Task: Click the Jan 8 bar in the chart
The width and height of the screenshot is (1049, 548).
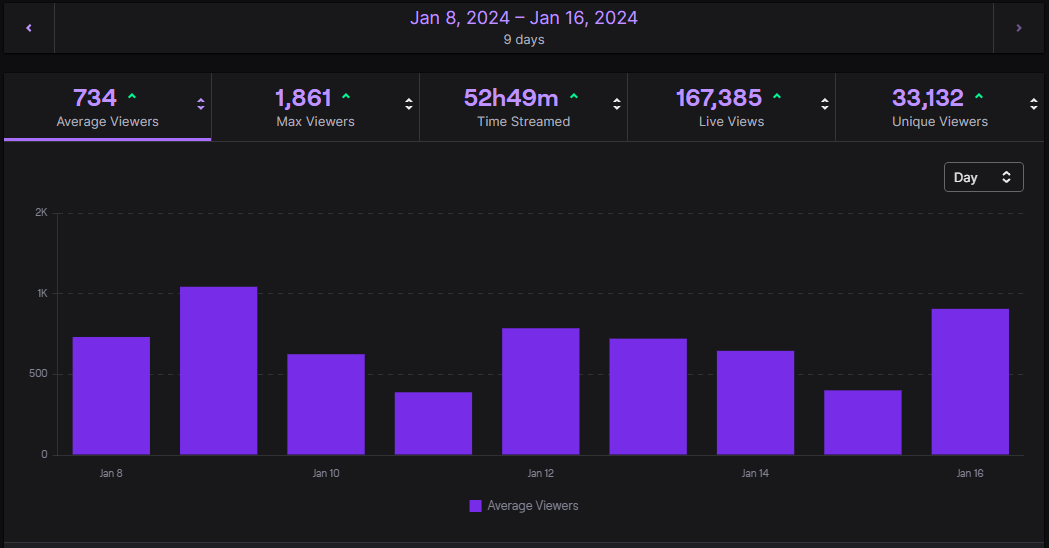Action: (x=111, y=396)
